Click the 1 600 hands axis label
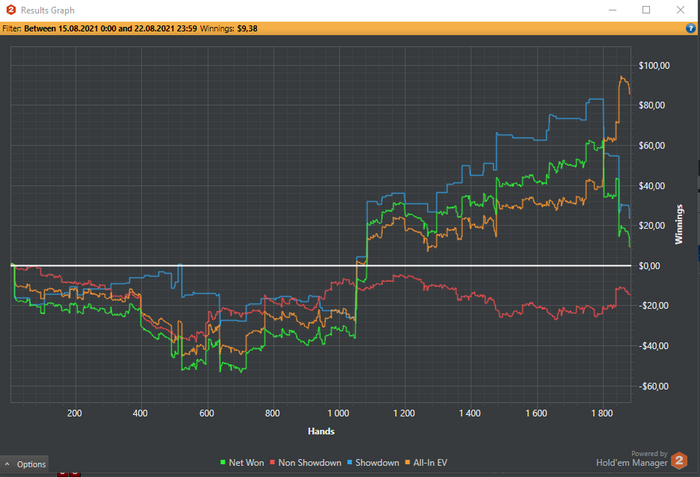 (x=536, y=413)
